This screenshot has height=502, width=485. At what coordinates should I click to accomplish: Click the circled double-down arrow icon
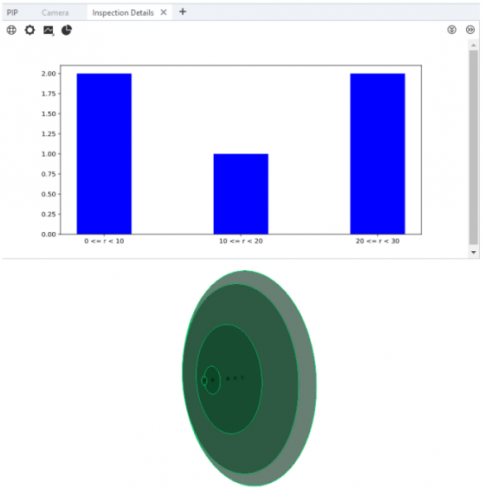[x=452, y=30]
